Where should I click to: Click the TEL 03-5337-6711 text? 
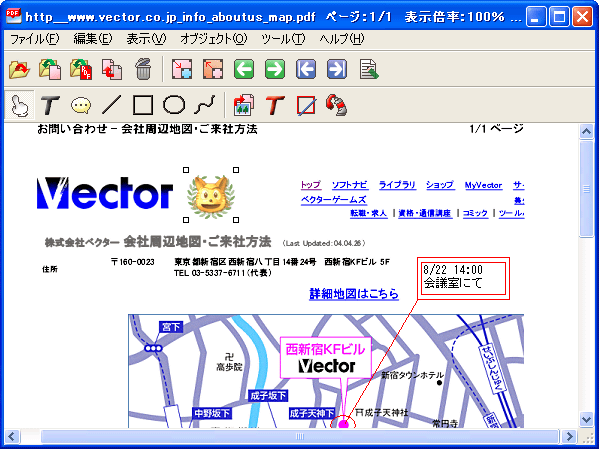tap(223, 273)
